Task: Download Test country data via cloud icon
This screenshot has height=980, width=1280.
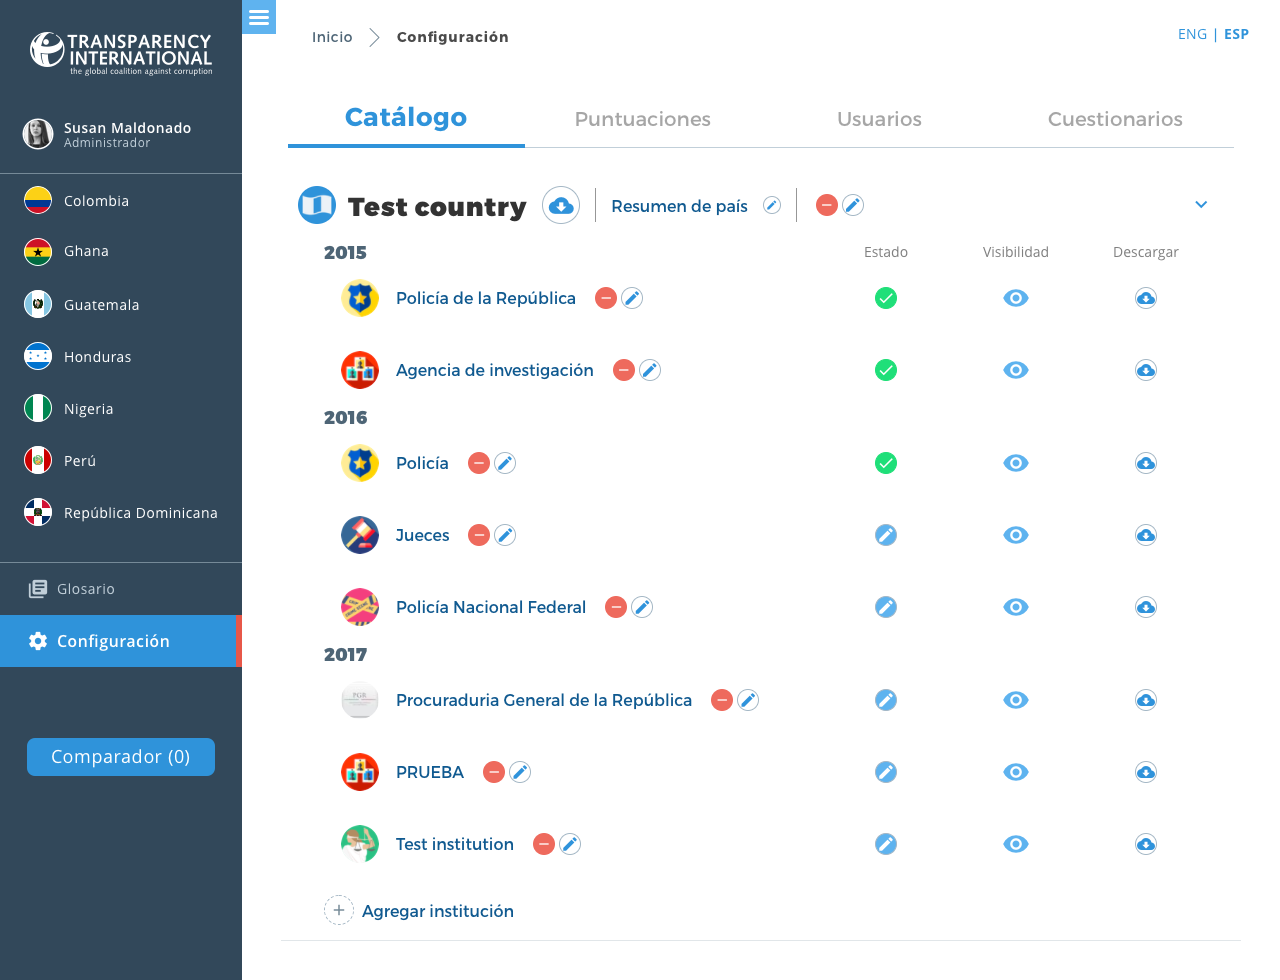Action: click(x=561, y=206)
